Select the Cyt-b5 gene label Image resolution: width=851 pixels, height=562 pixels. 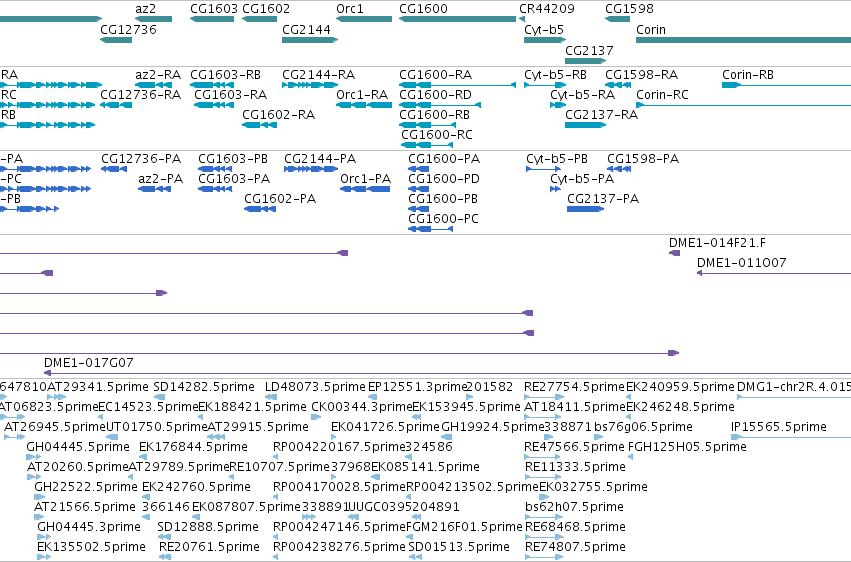point(544,29)
